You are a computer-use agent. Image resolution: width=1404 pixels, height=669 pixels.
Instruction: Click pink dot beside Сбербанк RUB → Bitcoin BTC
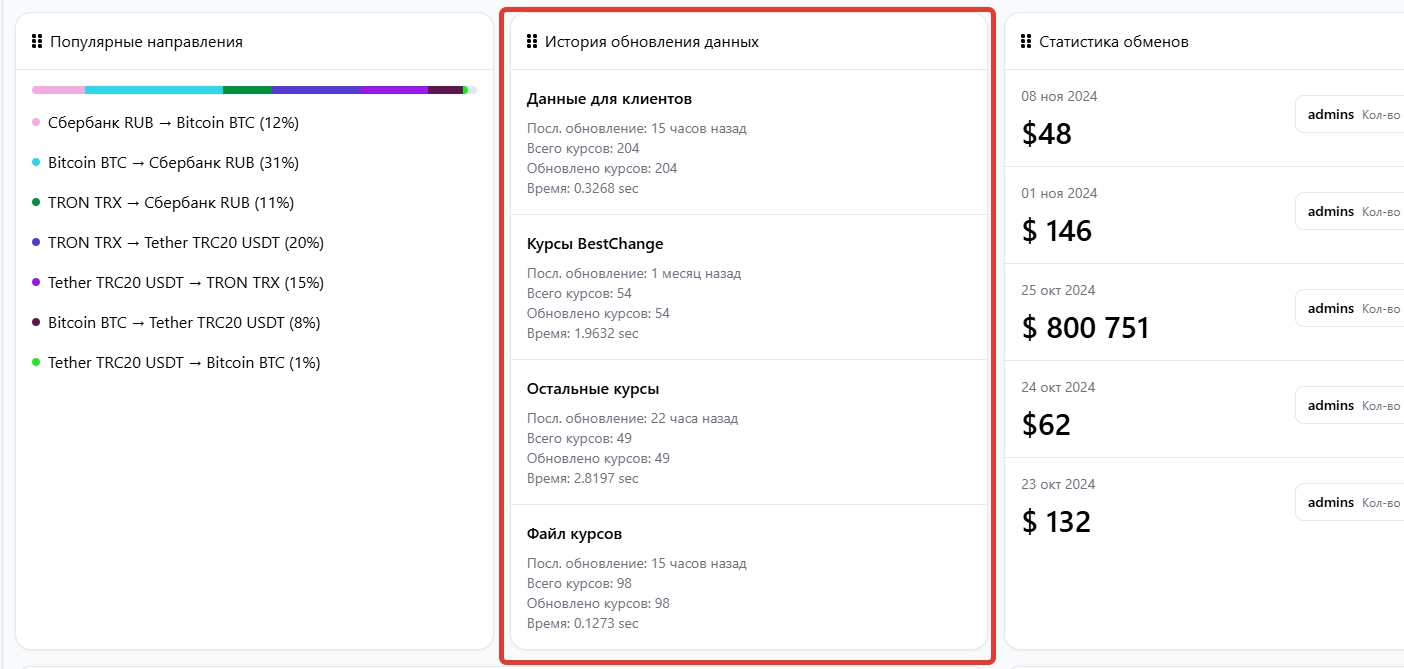click(36, 123)
